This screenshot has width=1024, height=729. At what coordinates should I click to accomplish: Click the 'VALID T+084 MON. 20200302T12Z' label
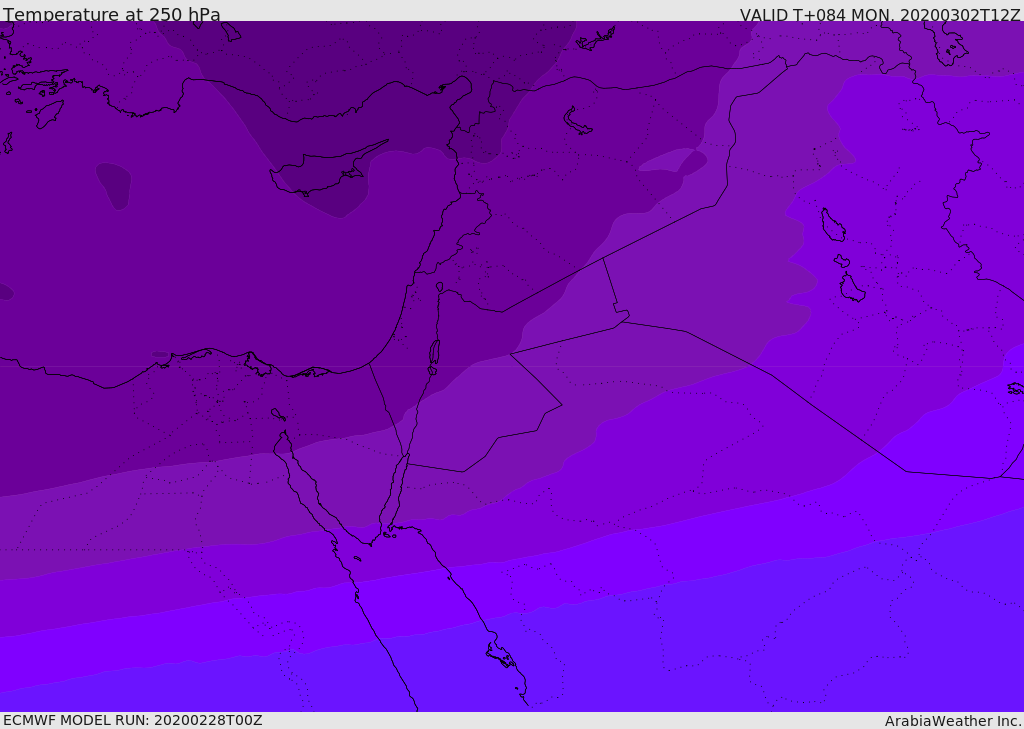(880, 14)
